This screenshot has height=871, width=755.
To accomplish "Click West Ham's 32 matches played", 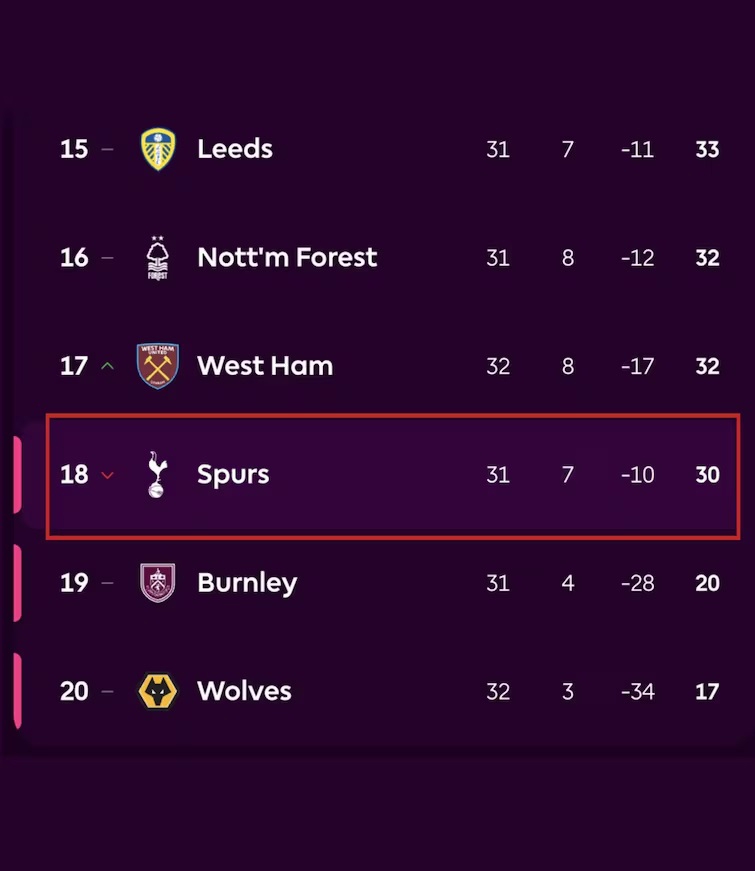I will 498,366.
